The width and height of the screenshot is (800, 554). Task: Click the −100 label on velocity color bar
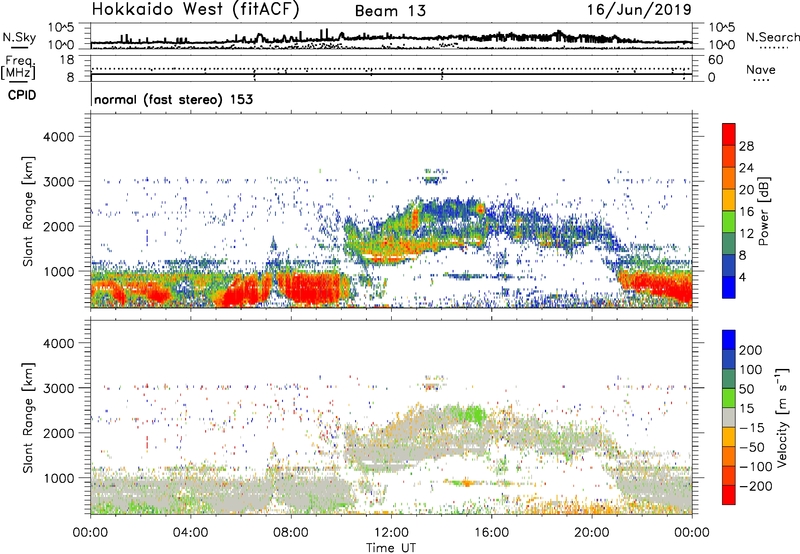coord(756,467)
